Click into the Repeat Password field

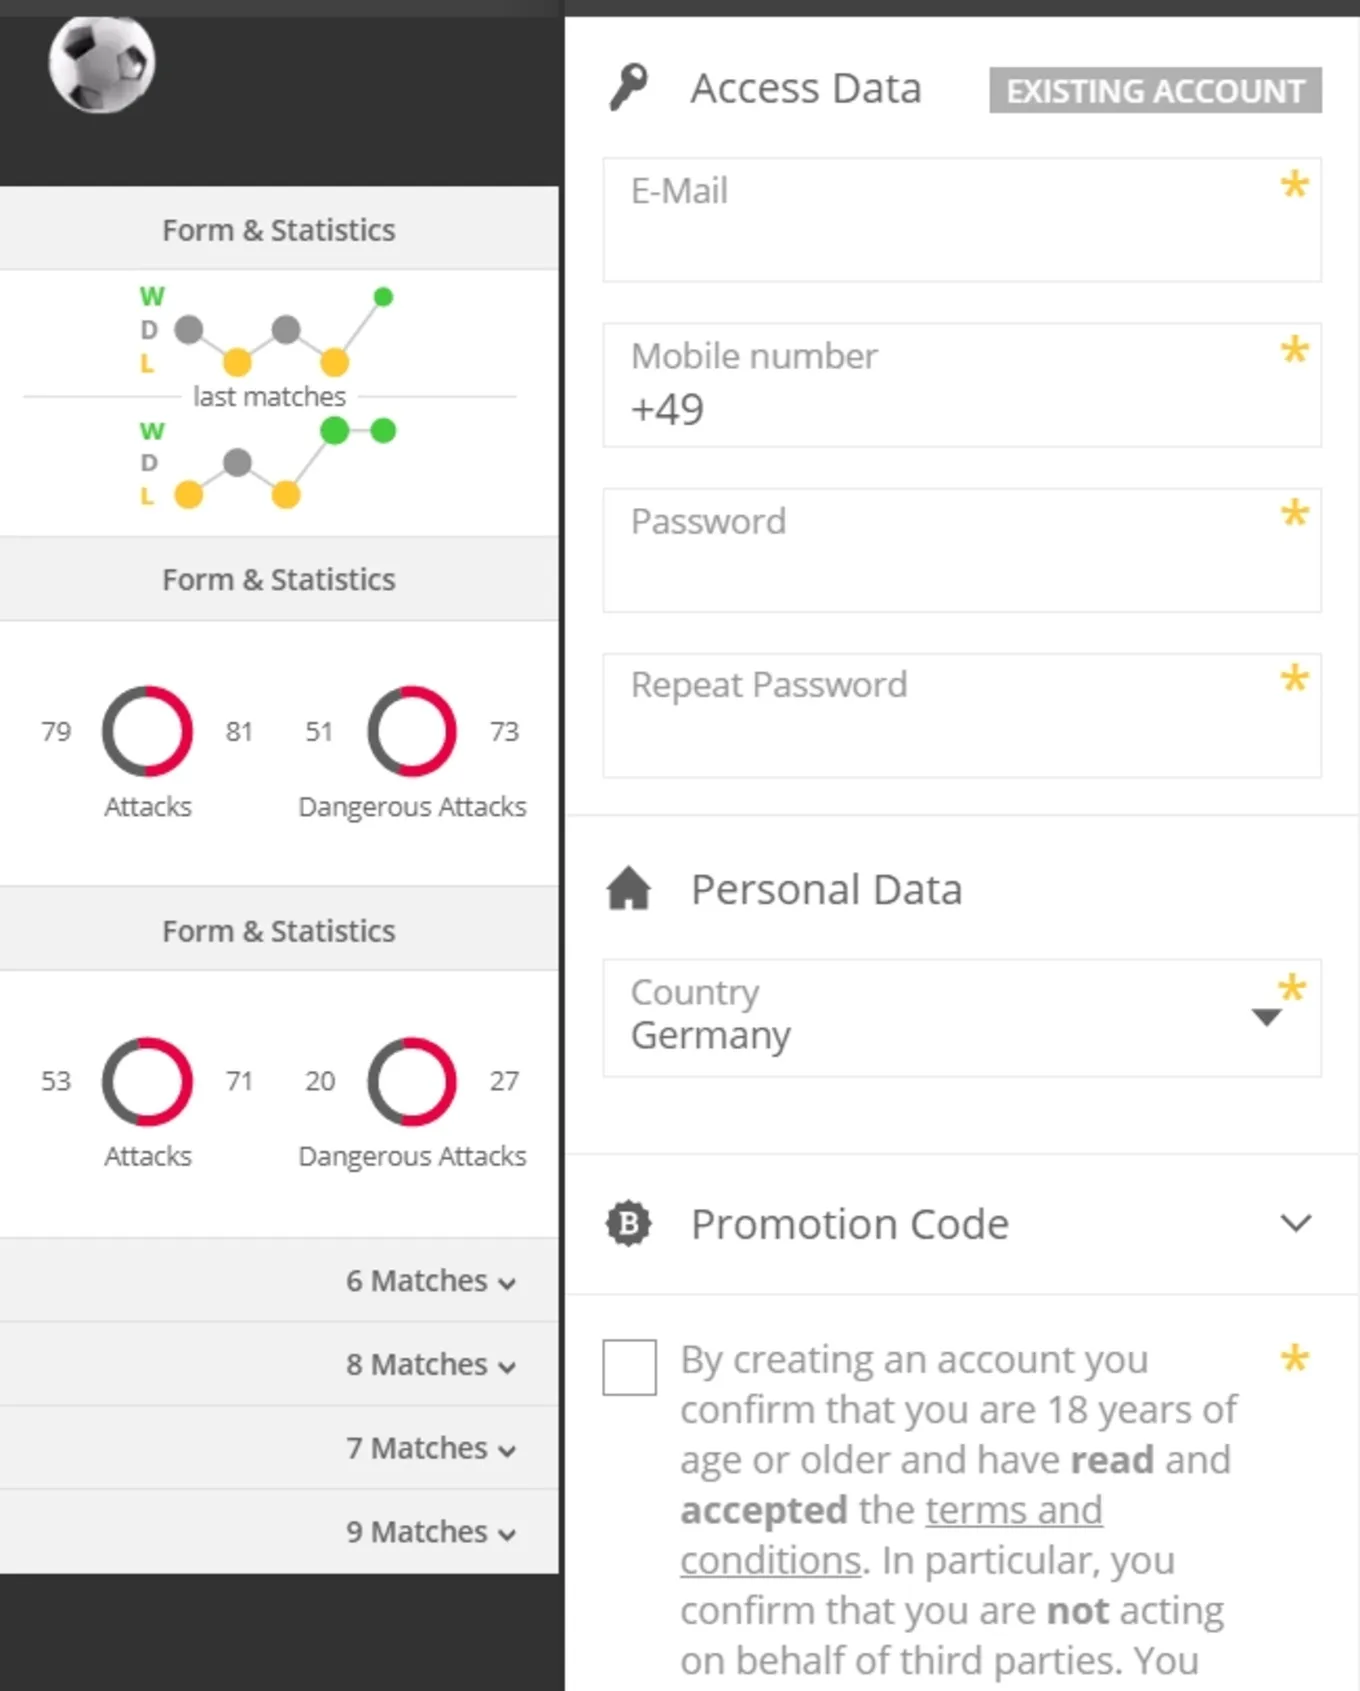click(961, 715)
